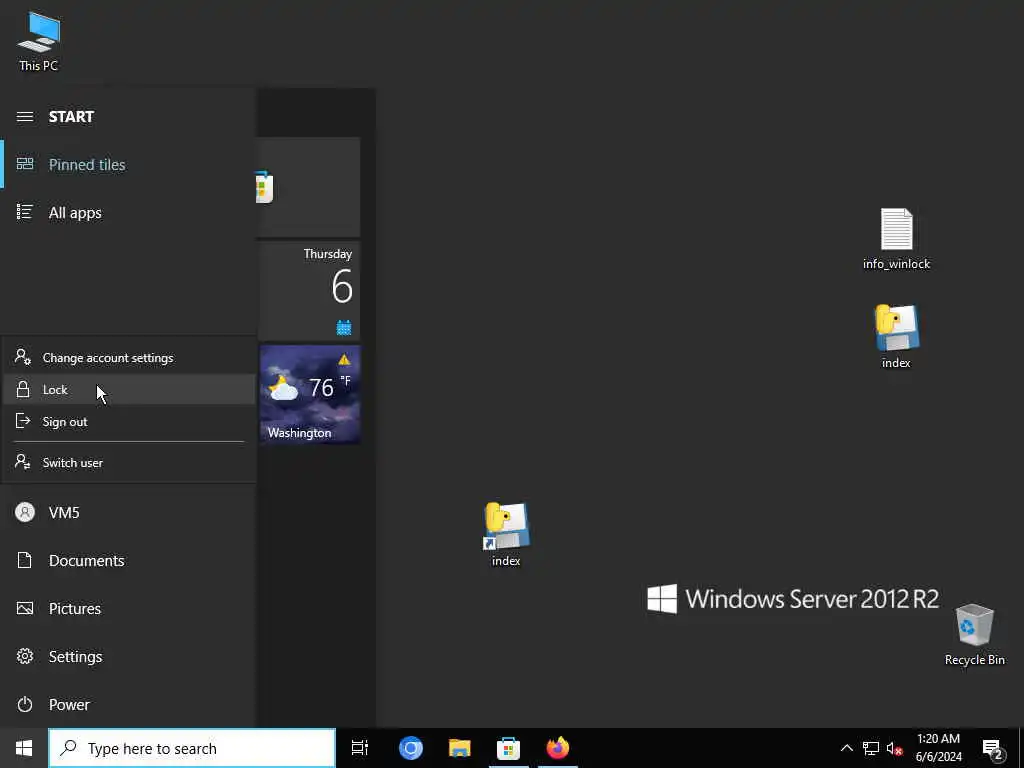This screenshot has width=1024, height=768.
Task: Open the Documents folder shortcut
Action: [127, 560]
